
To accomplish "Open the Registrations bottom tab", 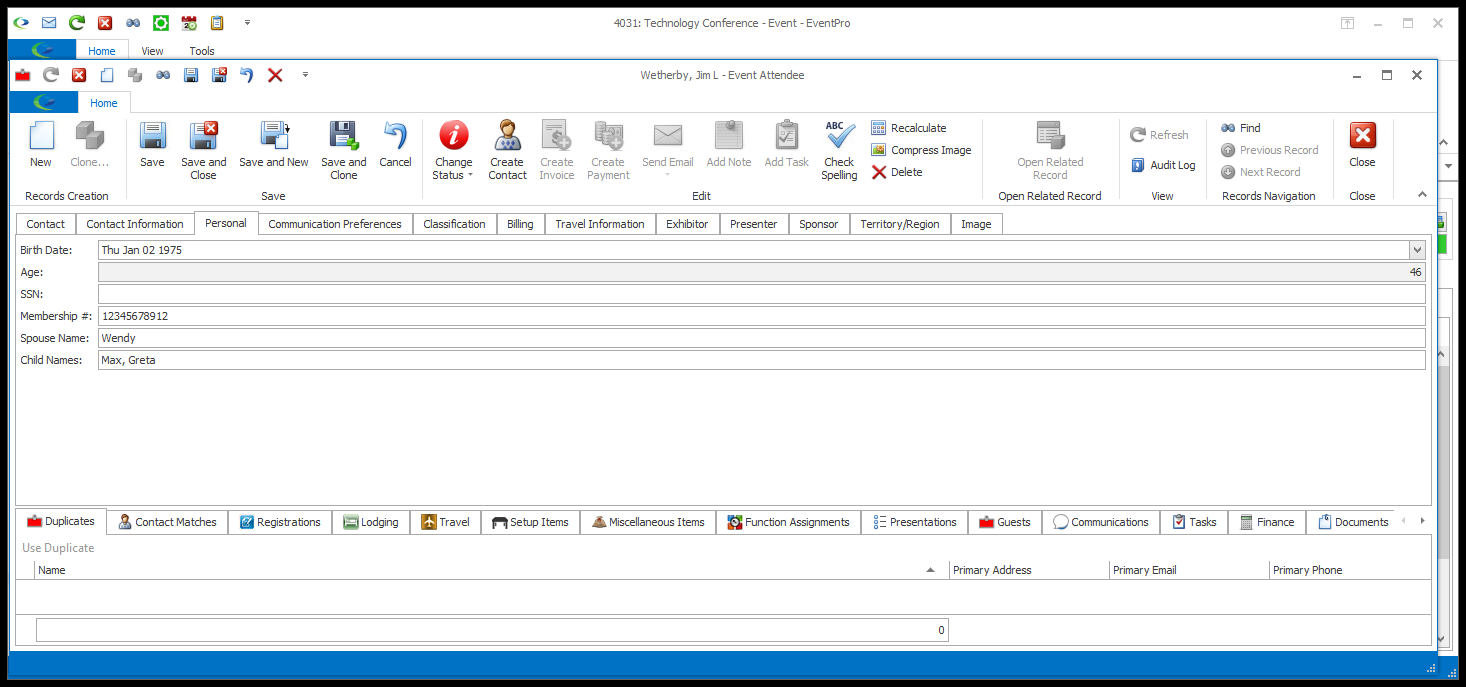I will [x=280, y=522].
